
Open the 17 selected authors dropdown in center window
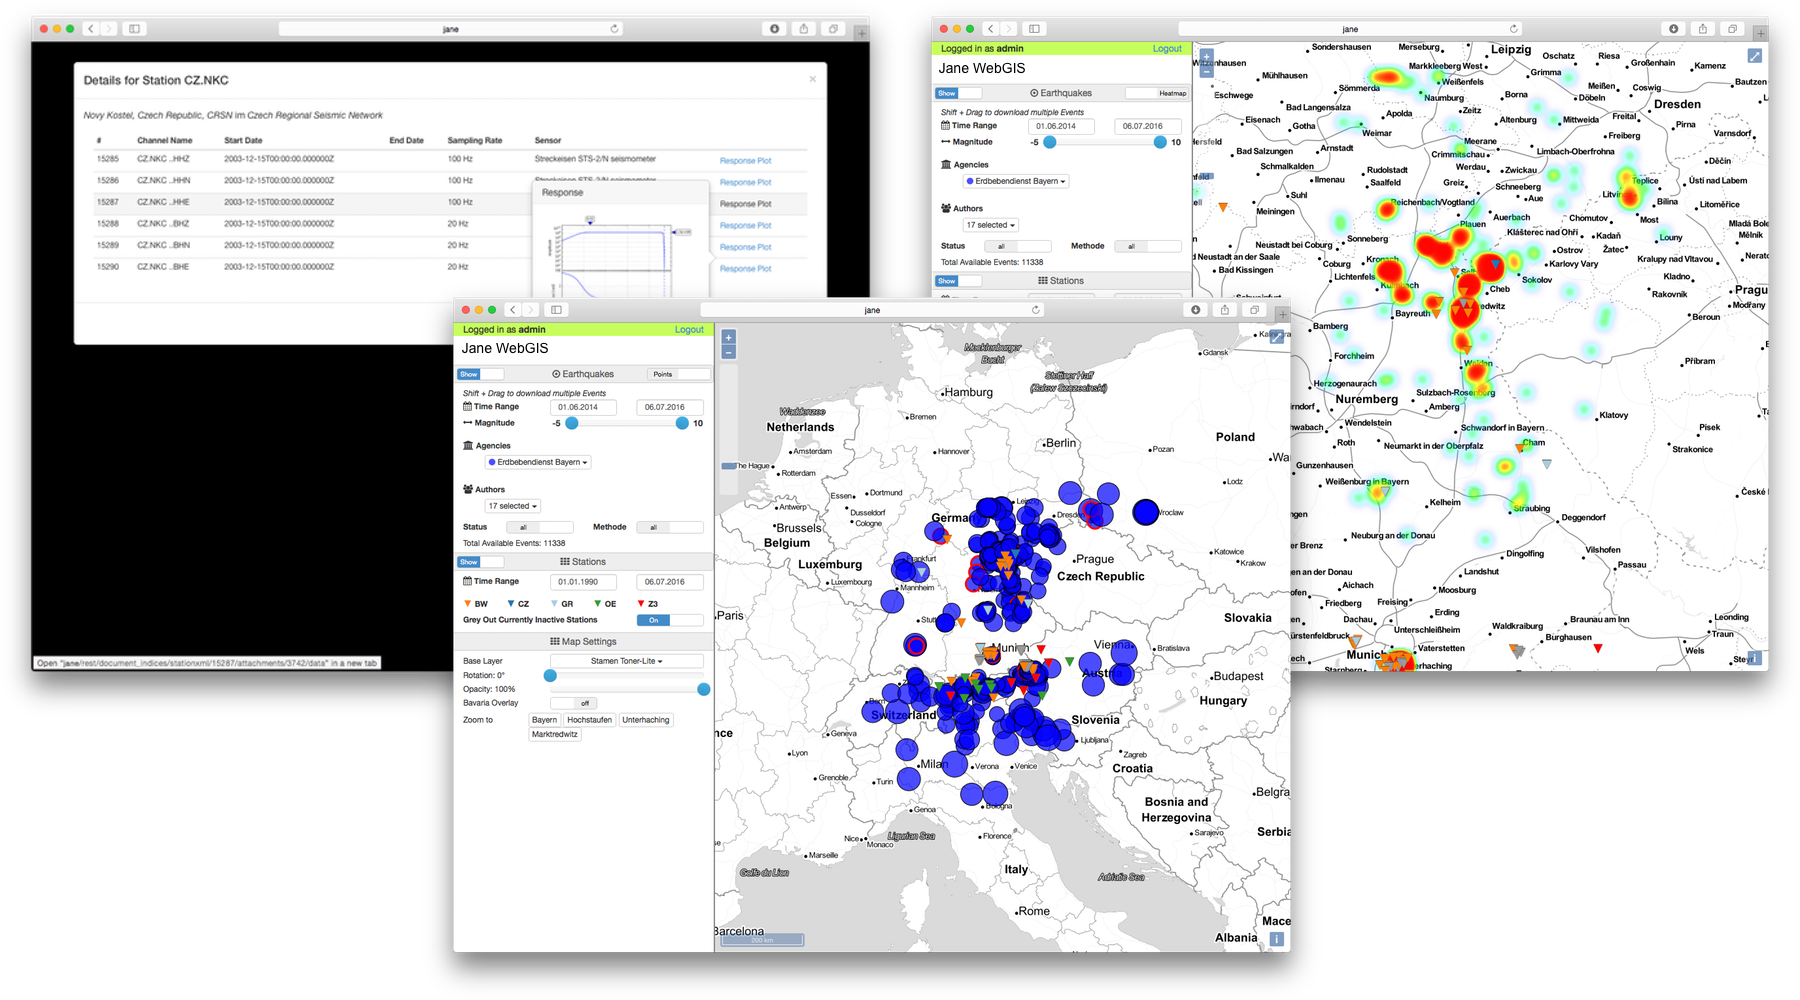tap(513, 506)
